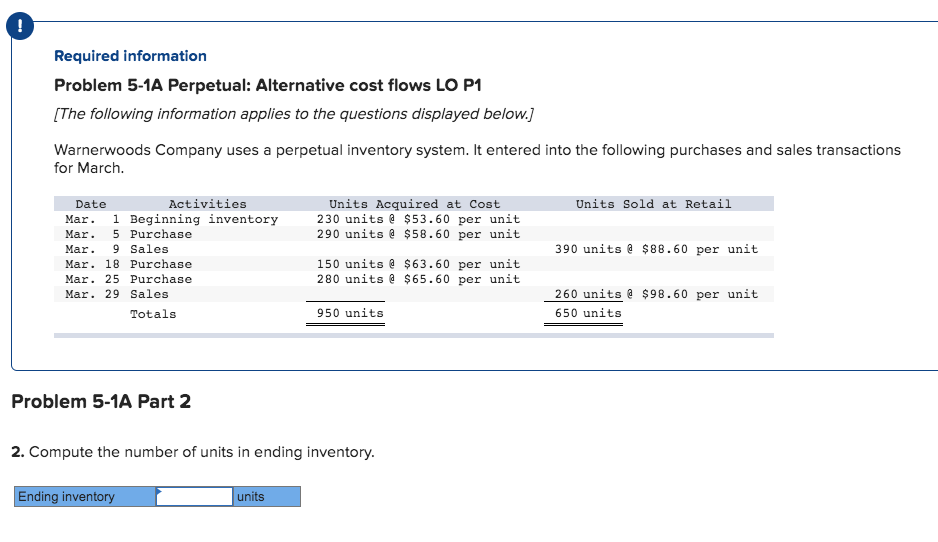Click the 'Totals' row label
The image size is (938, 542).
tap(153, 314)
